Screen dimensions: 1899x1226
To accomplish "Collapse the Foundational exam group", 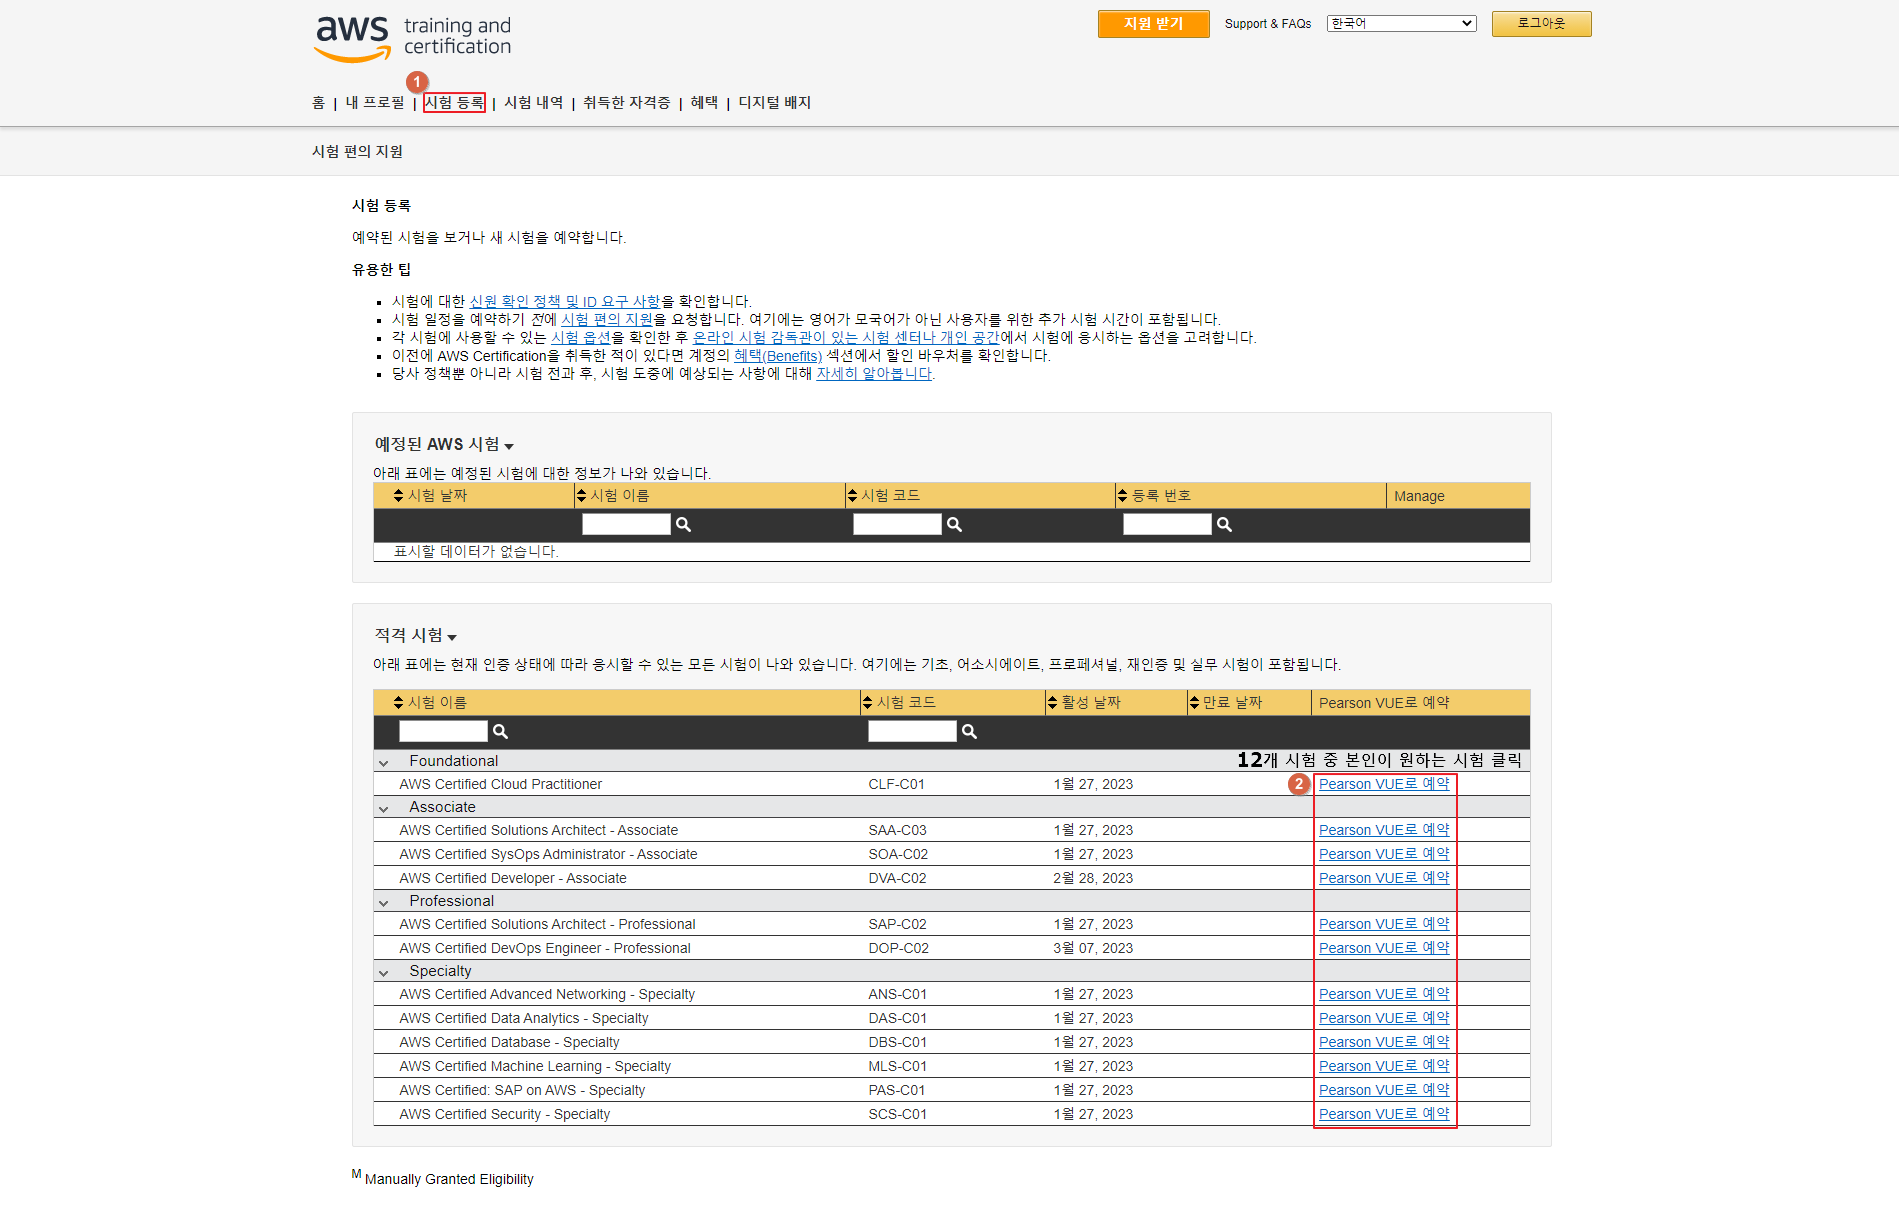I will (x=383, y=762).
